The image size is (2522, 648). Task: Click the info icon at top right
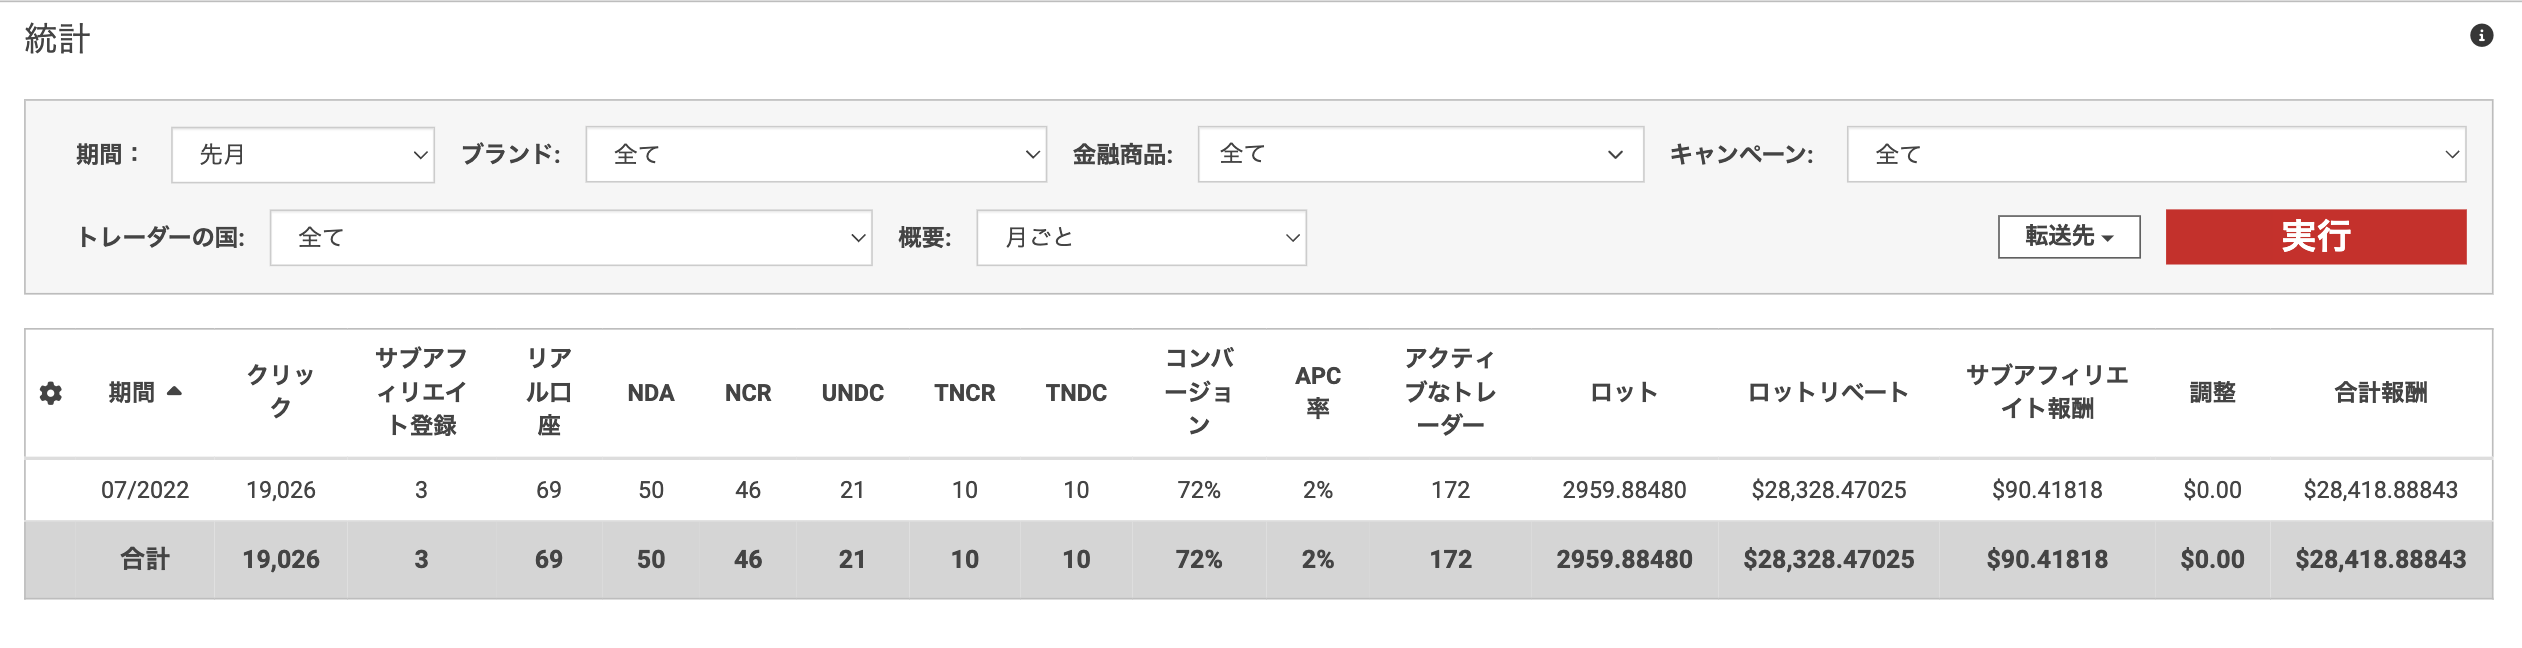pyautogui.click(x=2481, y=36)
